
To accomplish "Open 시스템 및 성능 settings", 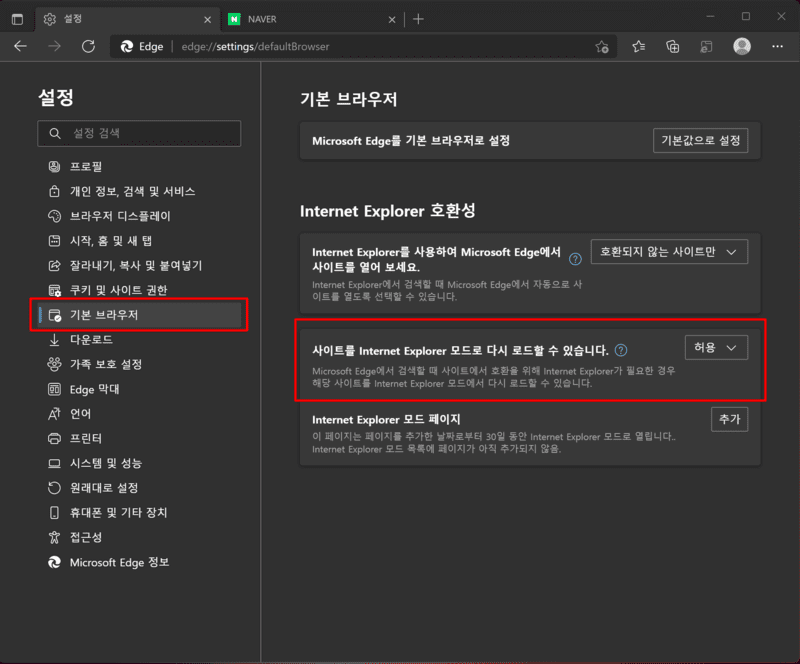I will [x=139, y=463].
